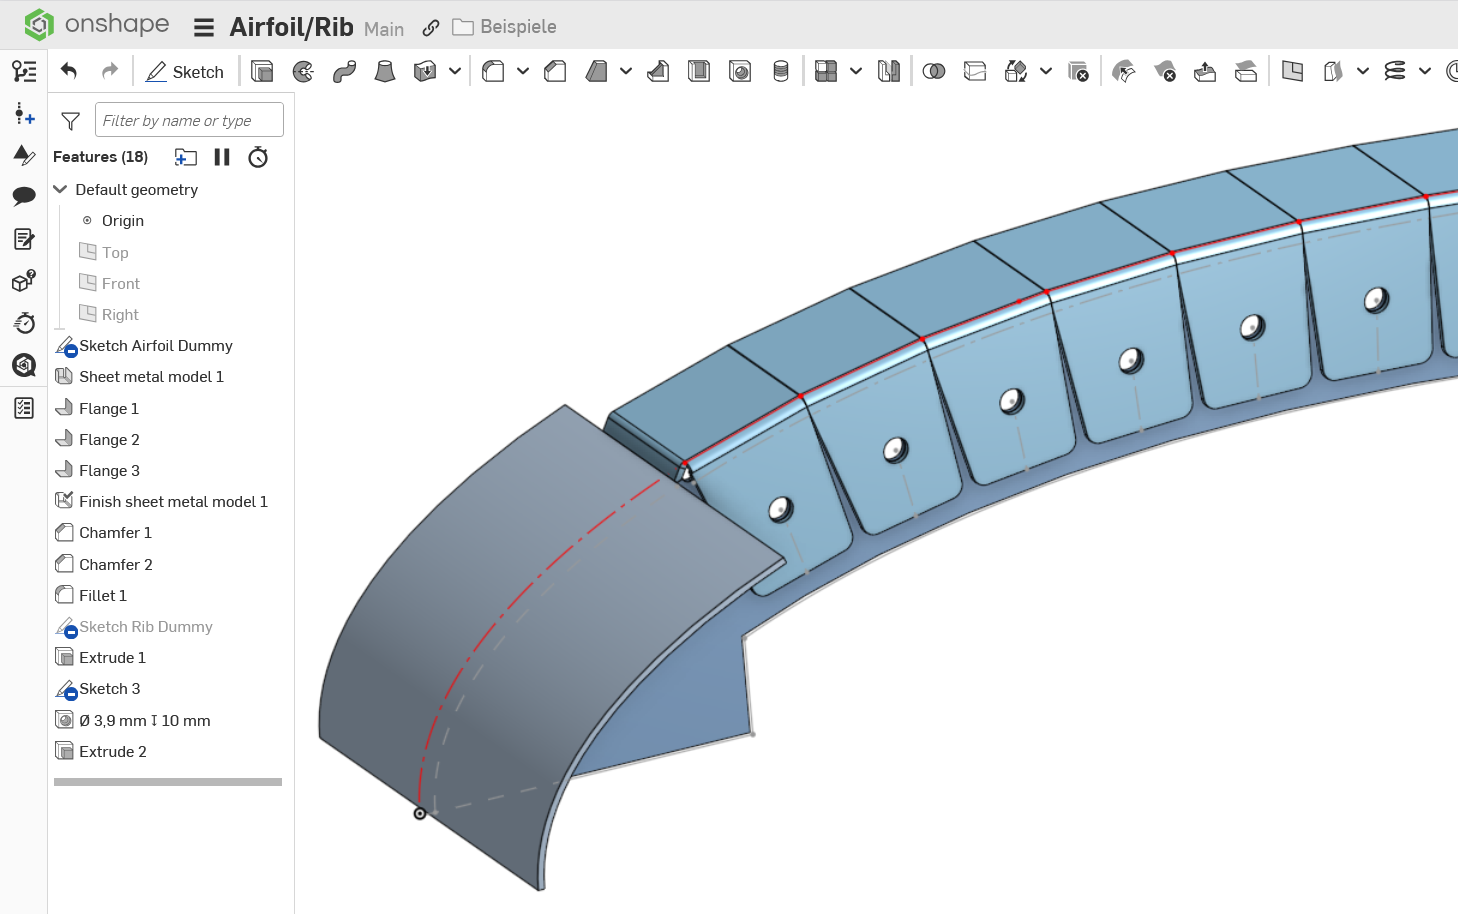Select the Extrude tool in the toolbar

262,71
